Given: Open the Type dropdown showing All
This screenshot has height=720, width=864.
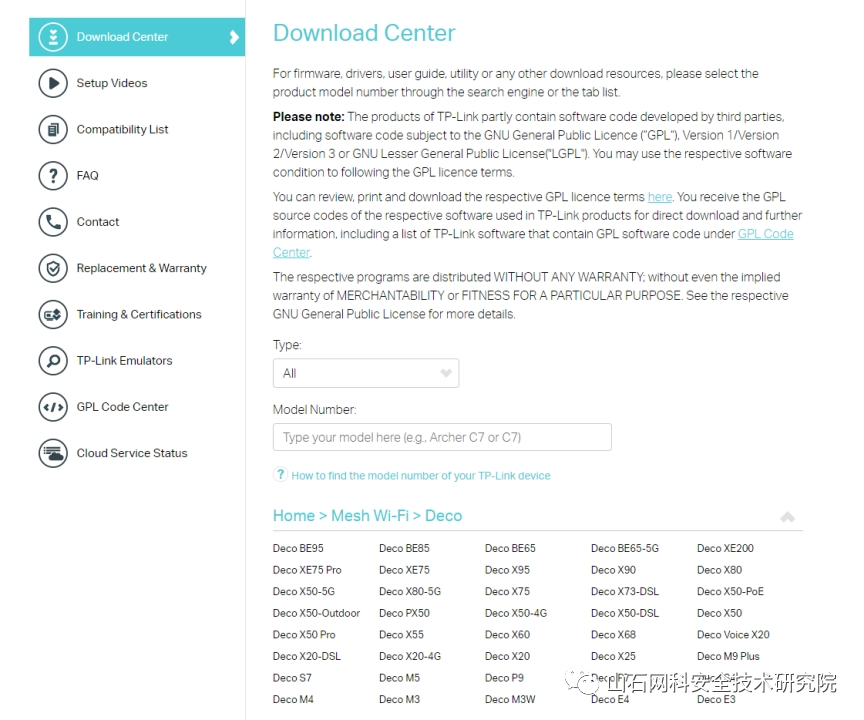Looking at the screenshot, I should tap(366, 373).
